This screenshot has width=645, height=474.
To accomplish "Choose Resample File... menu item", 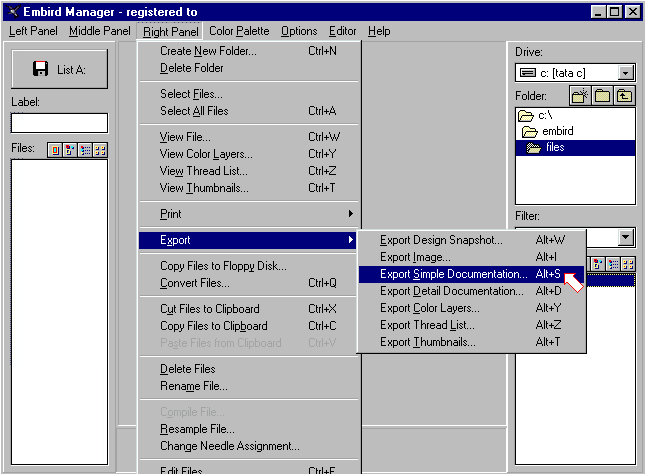I will click(x=248, y=429).
